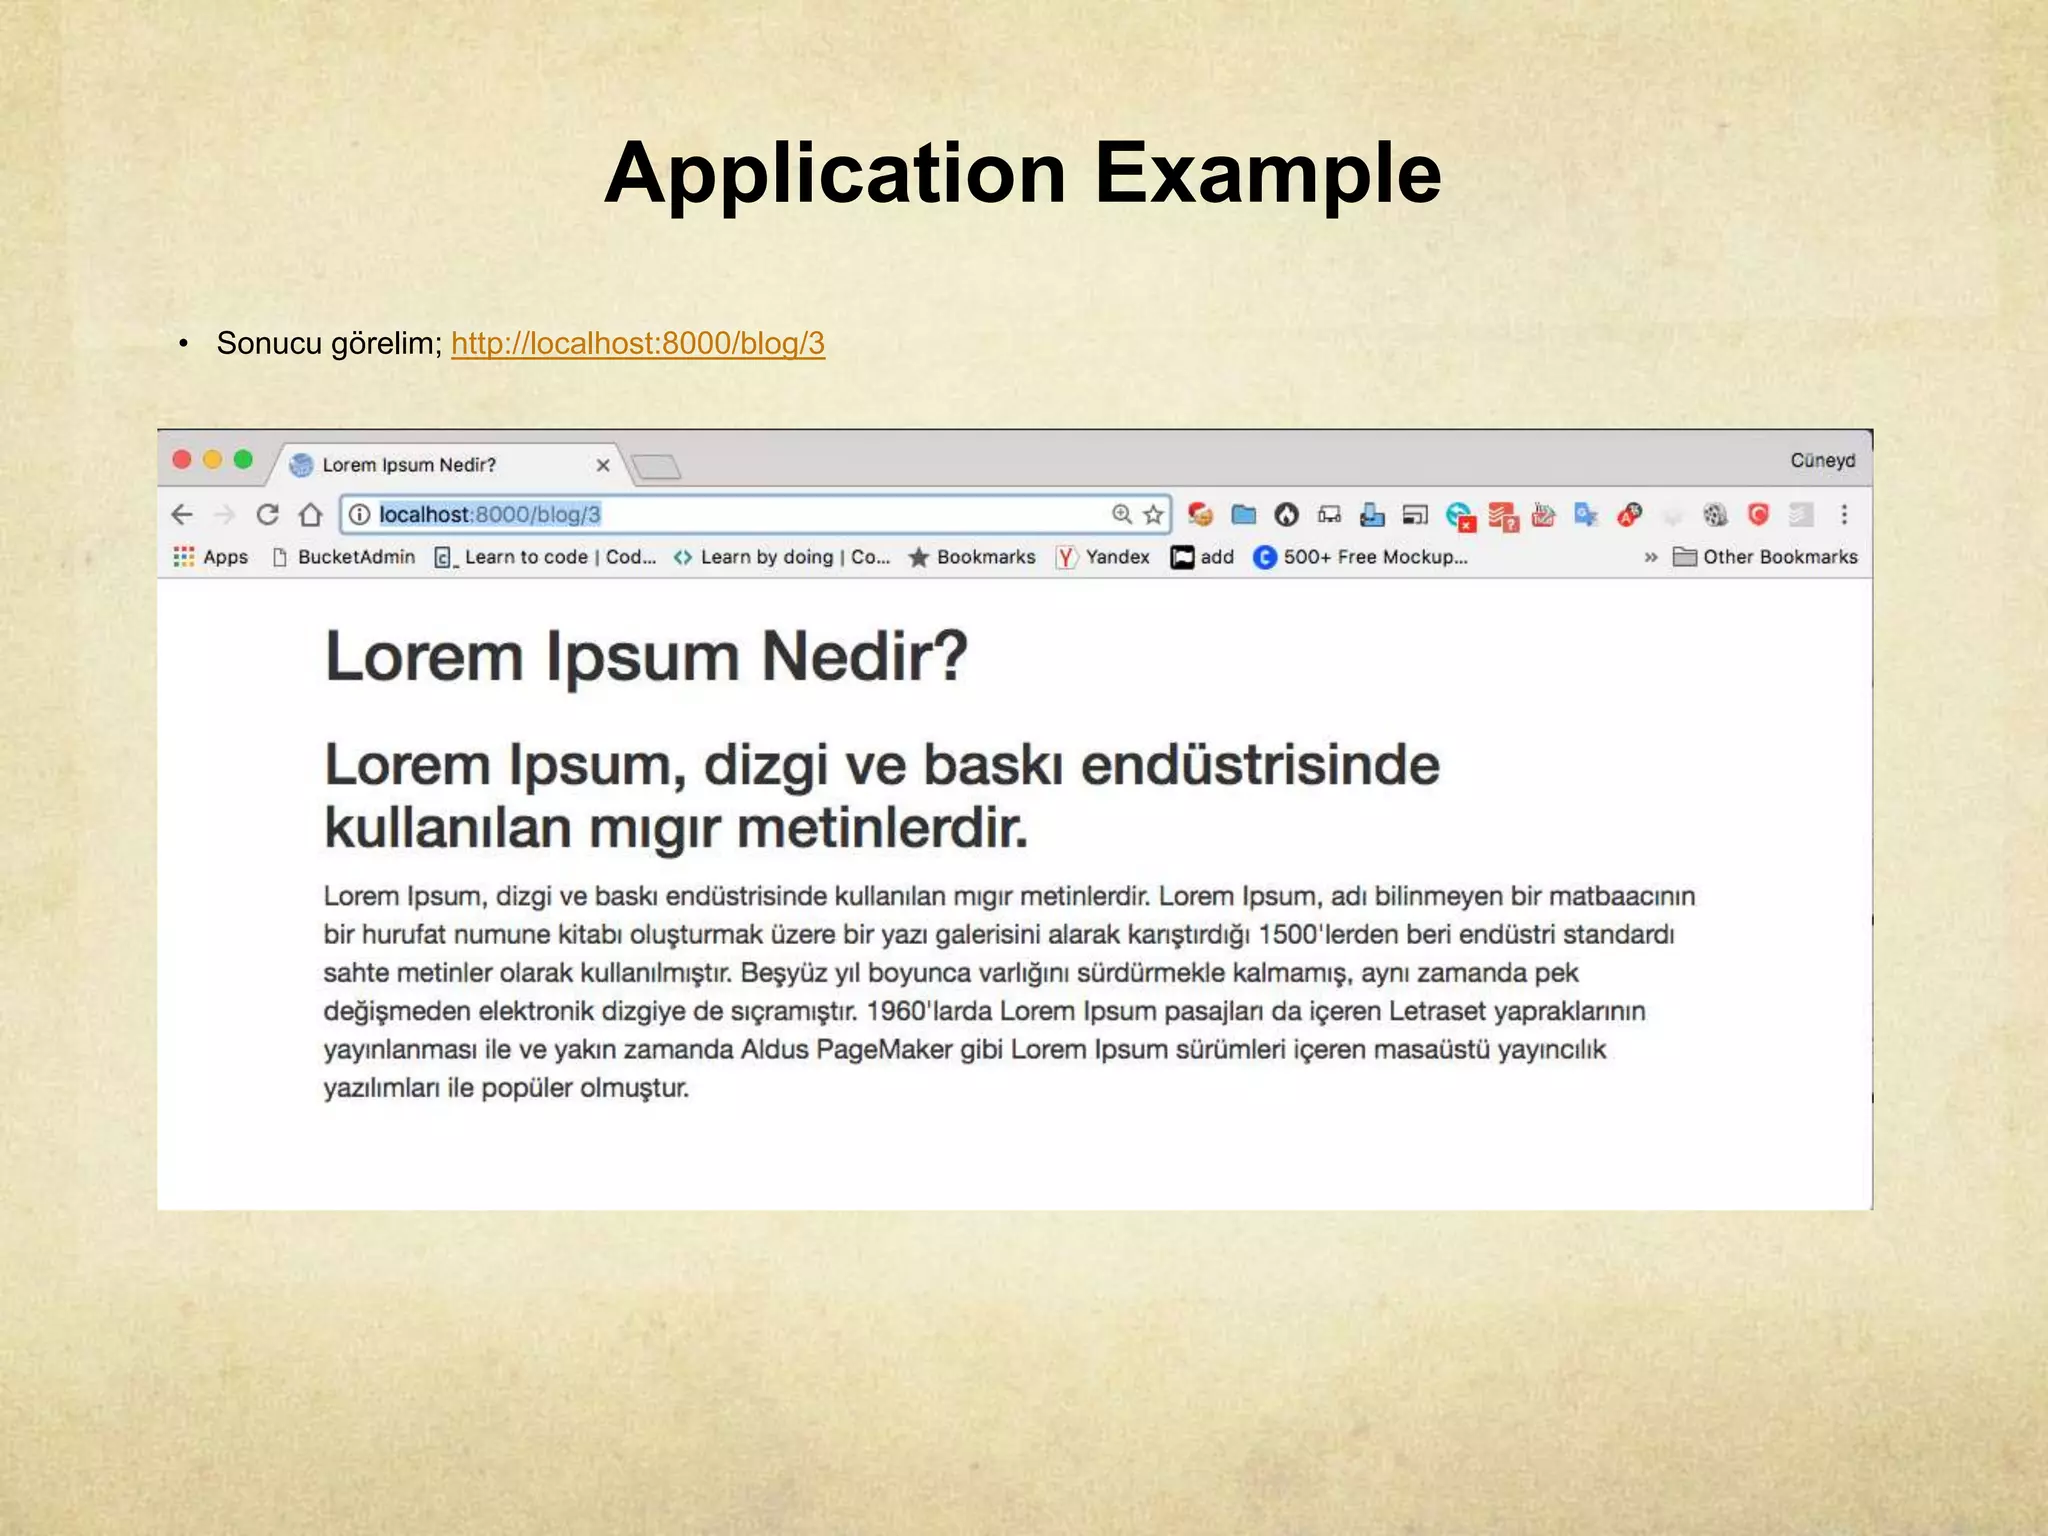Image resolution: width=2048 pixels, height=1536 pixels.
Task: Go to the Home page icon
Action: click(x=310, y=515)
